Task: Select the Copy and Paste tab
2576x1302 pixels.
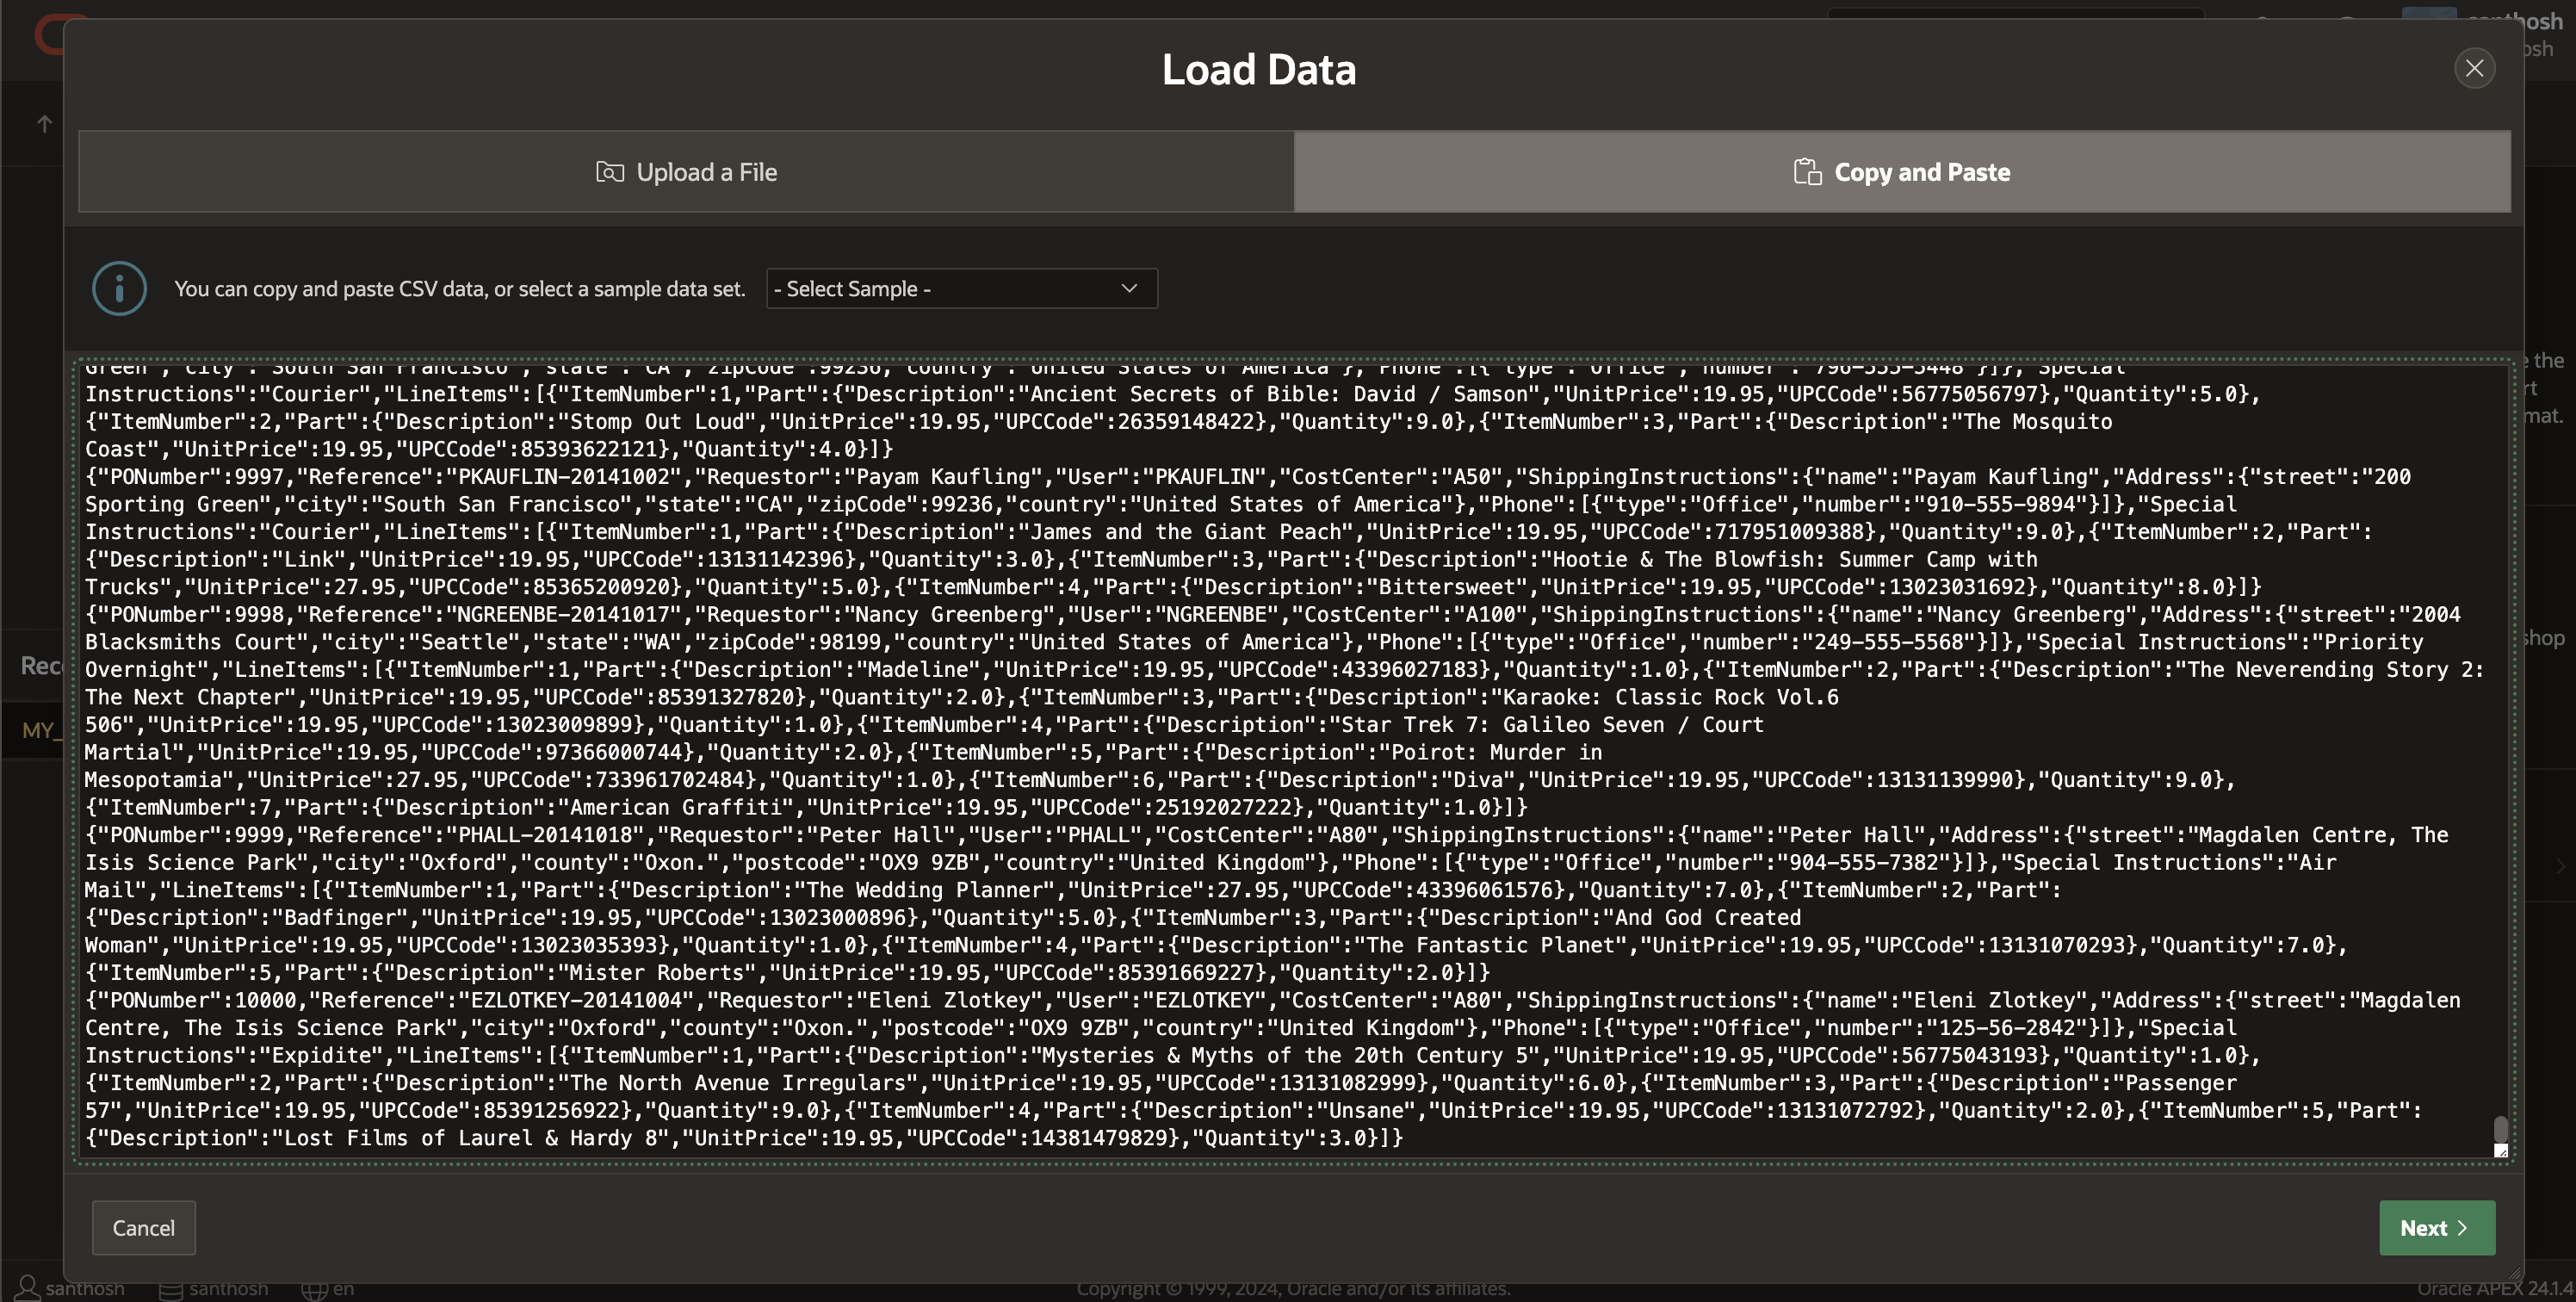Action: point(1901,172)
